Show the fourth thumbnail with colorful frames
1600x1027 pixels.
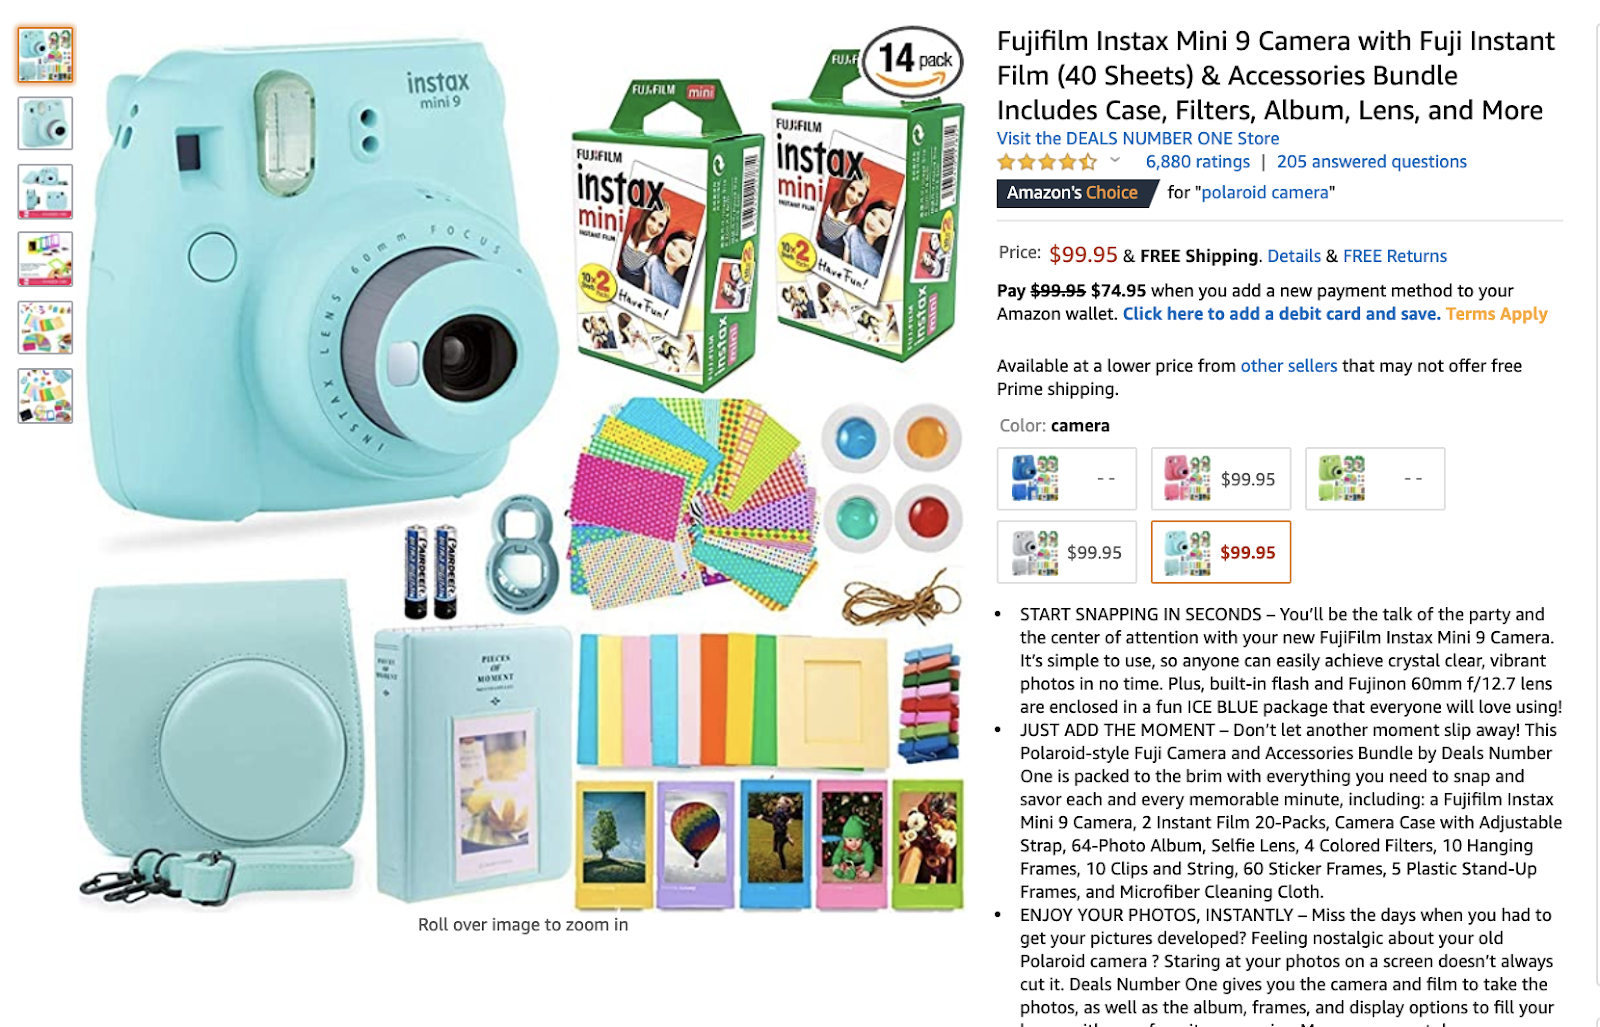[45, 259]
